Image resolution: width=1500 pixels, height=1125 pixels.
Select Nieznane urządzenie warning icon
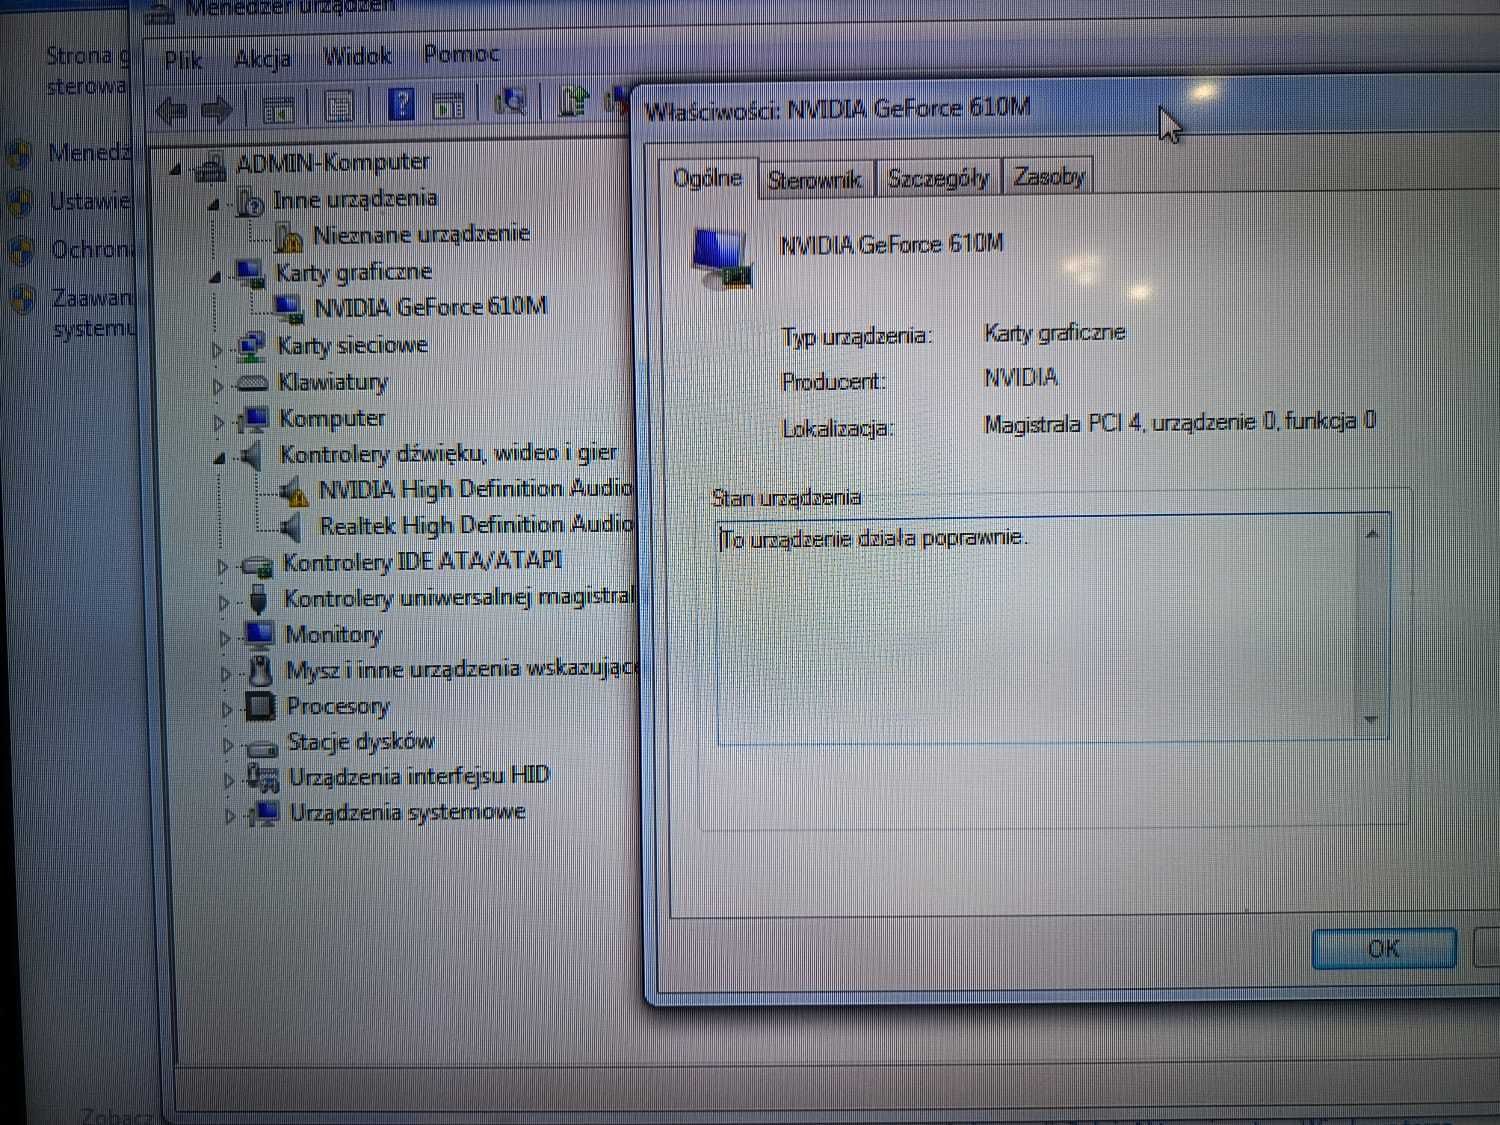(x=289, y=238)
